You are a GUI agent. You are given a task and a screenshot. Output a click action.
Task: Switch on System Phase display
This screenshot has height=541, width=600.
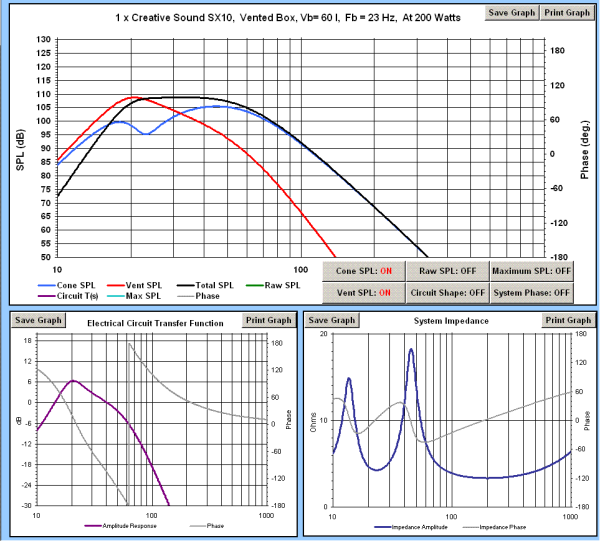pyautogui.click(x=534, y=292)
